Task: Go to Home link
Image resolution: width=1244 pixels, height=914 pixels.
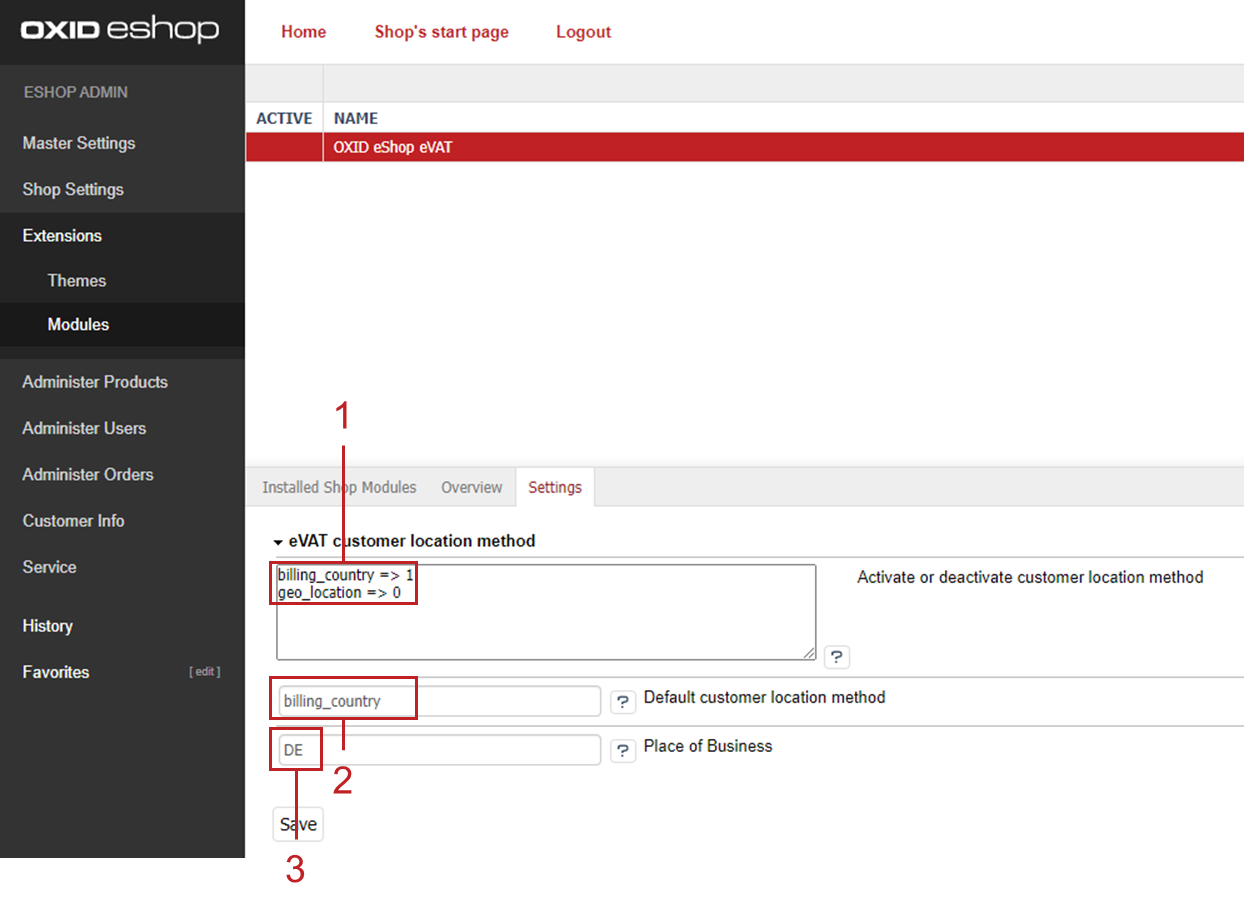Action: coord(303,32)
